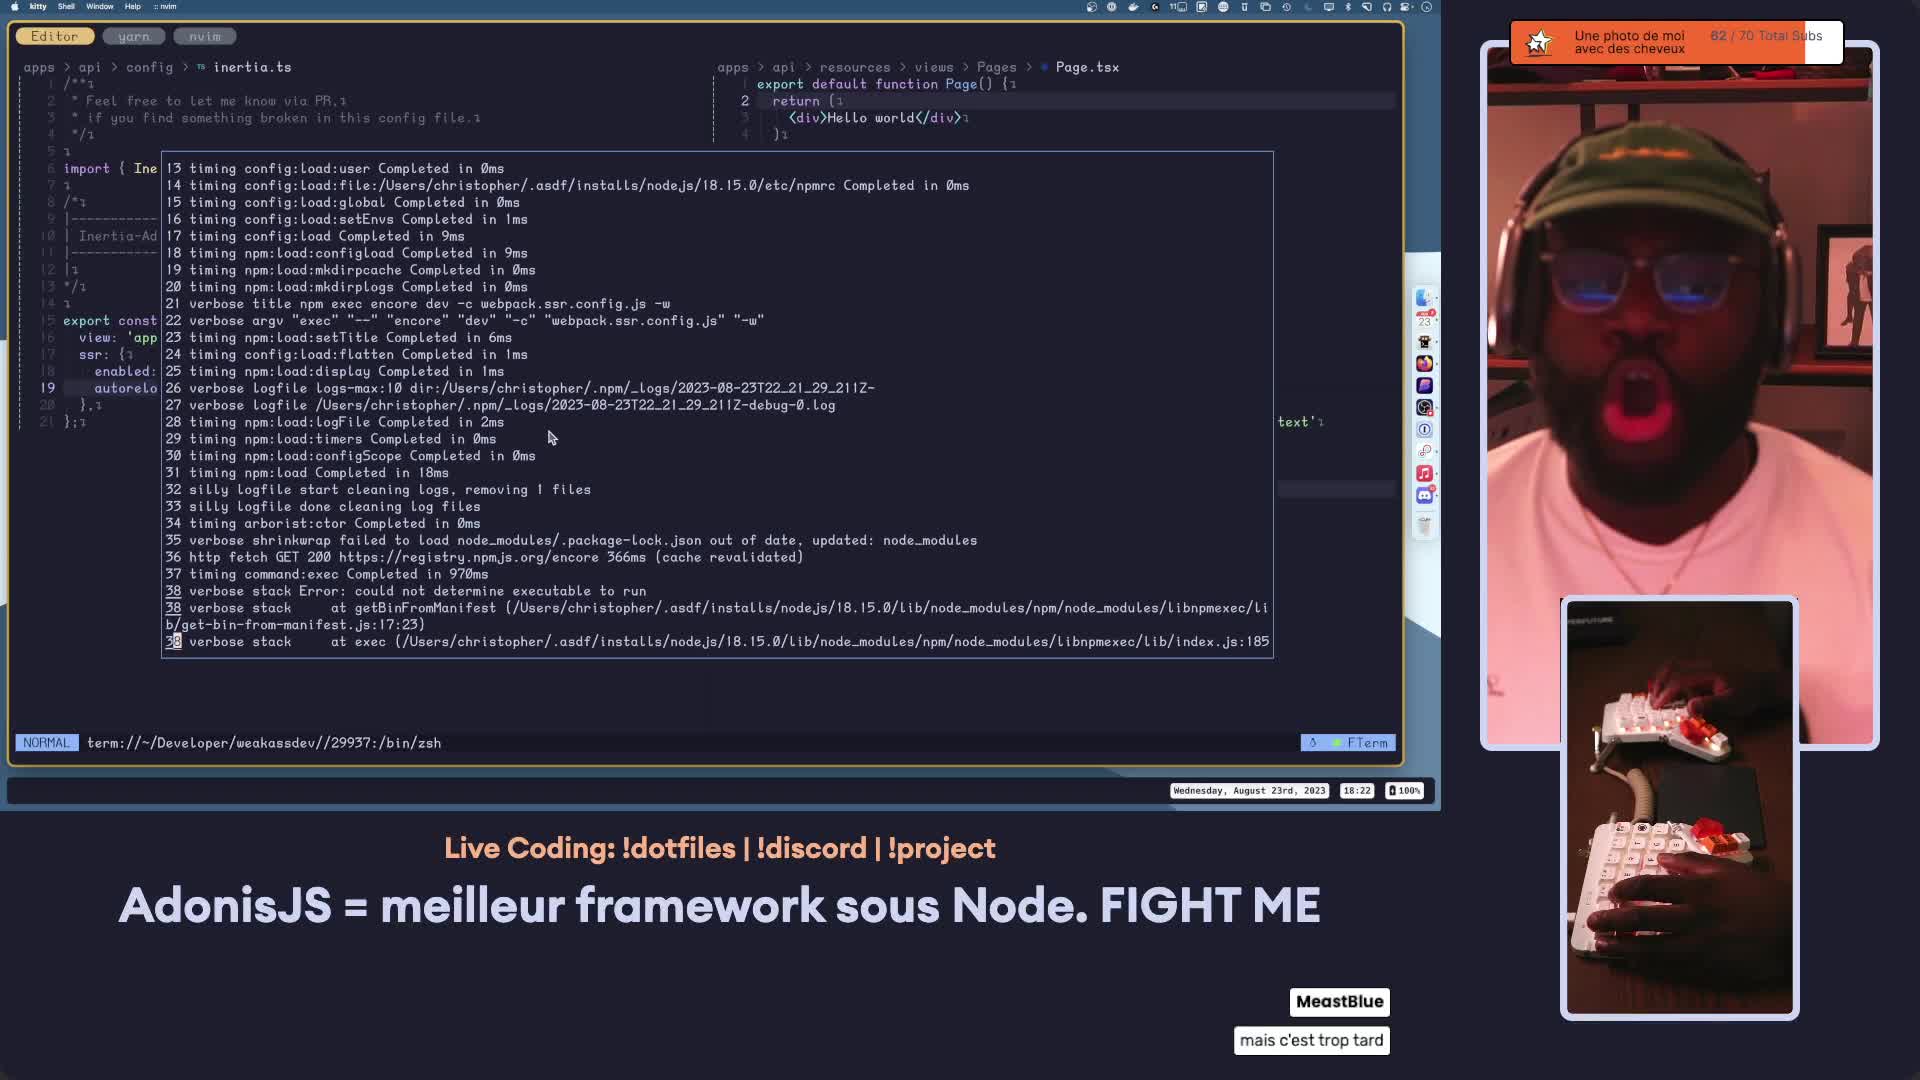Click the 100% battery widget

tap(1404, 790)
